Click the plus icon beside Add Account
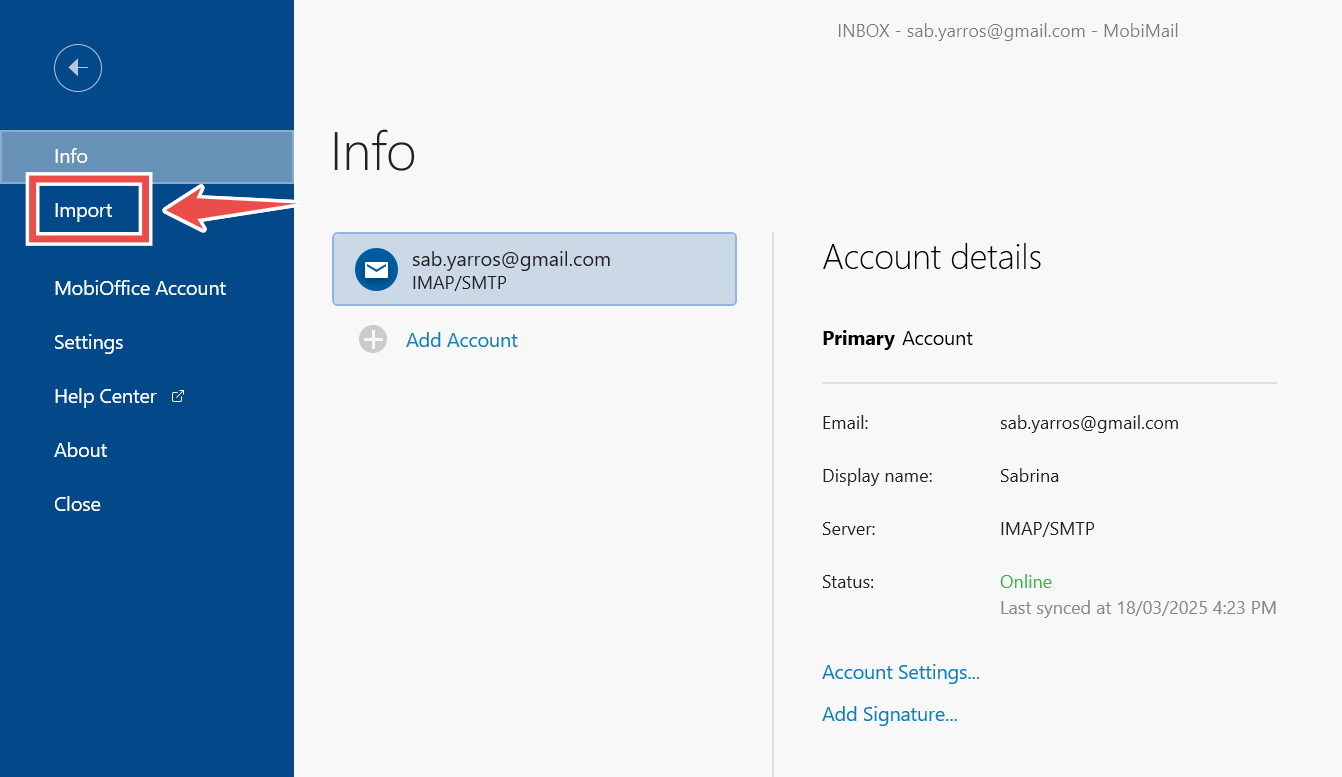 click(x=373, y=340)
